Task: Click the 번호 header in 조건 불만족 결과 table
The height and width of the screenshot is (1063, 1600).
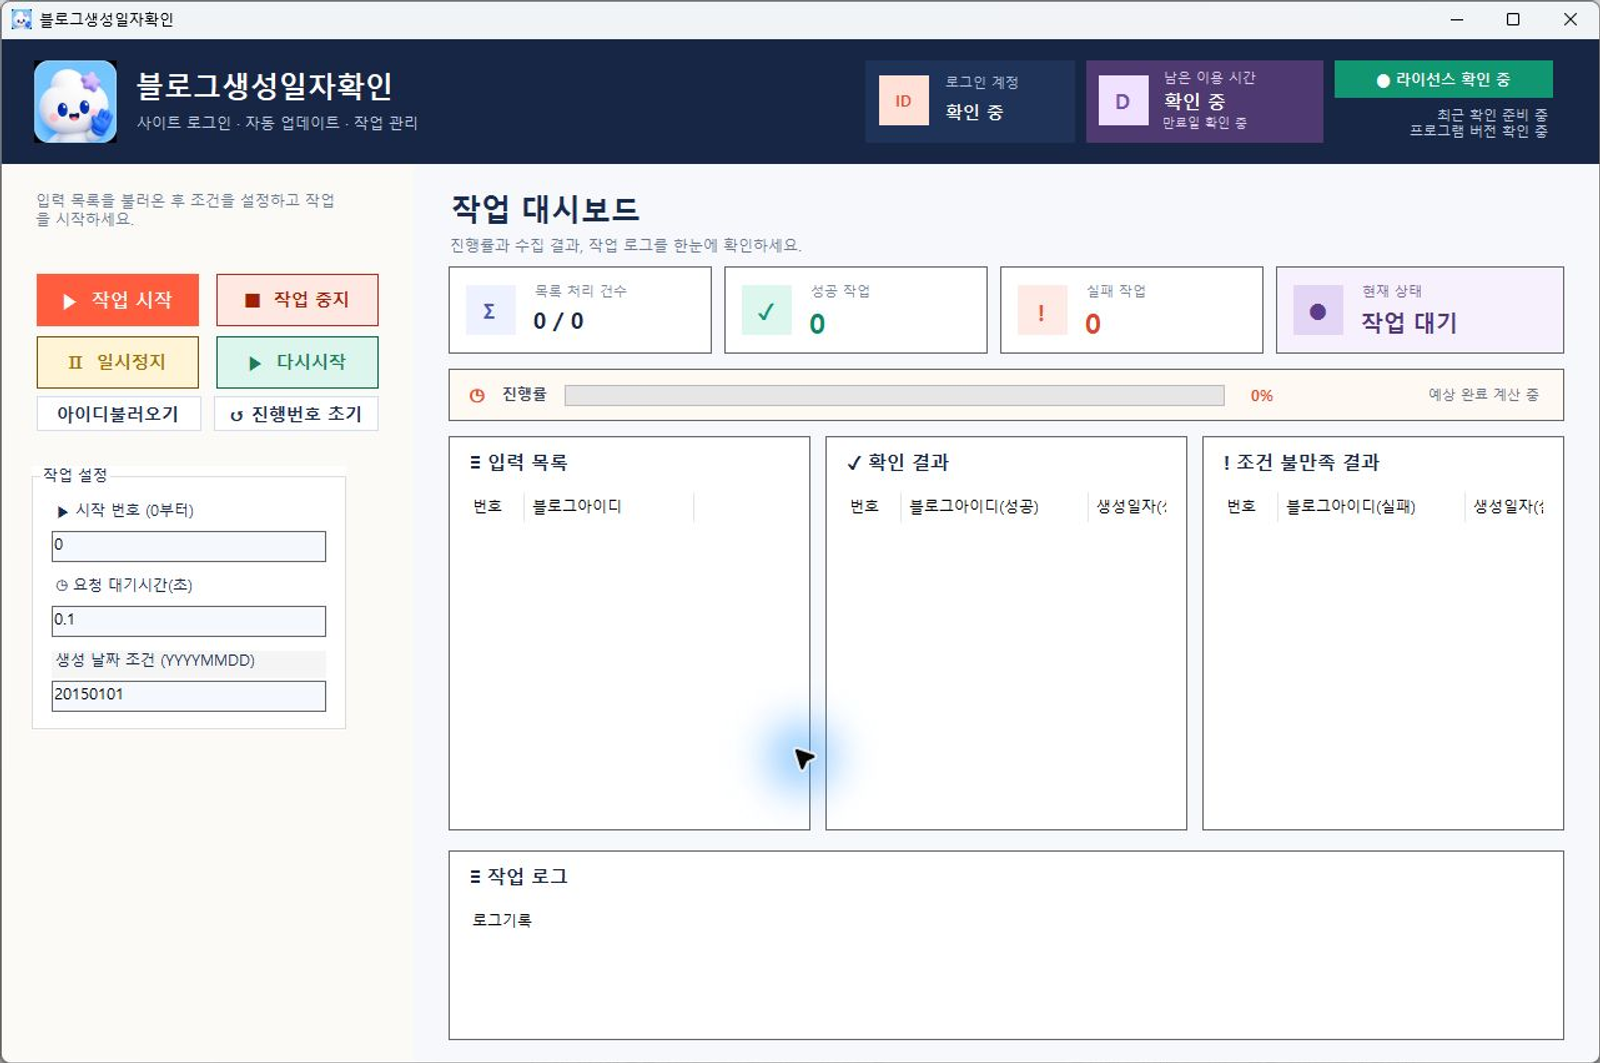Action: (x=1241, y=506)
